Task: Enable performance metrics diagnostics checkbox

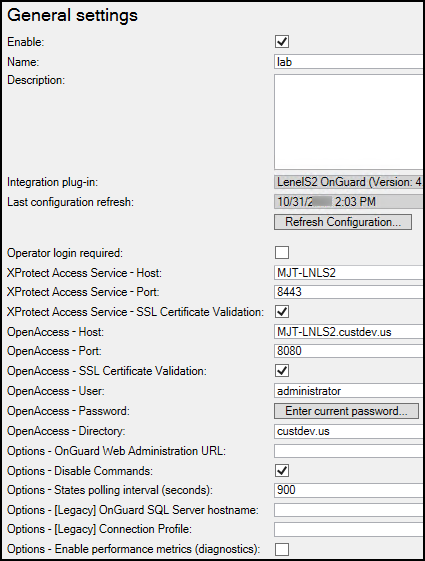Action: point(282,549)
